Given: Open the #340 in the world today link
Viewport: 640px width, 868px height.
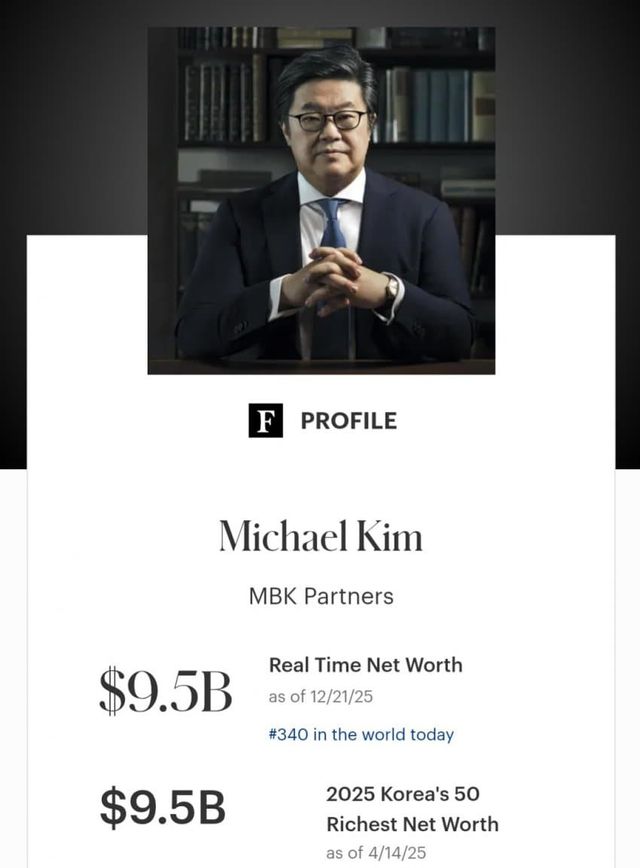Looking at the screenshot, I should click(361, 734).
